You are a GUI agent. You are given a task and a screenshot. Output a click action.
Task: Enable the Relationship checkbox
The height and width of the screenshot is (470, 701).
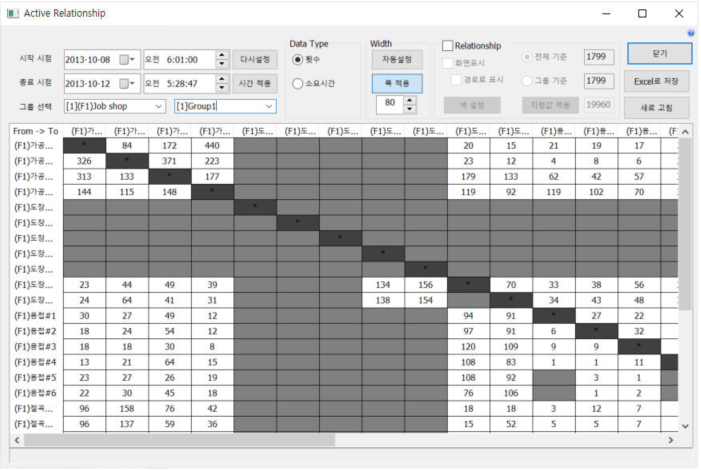click(447, 46)
